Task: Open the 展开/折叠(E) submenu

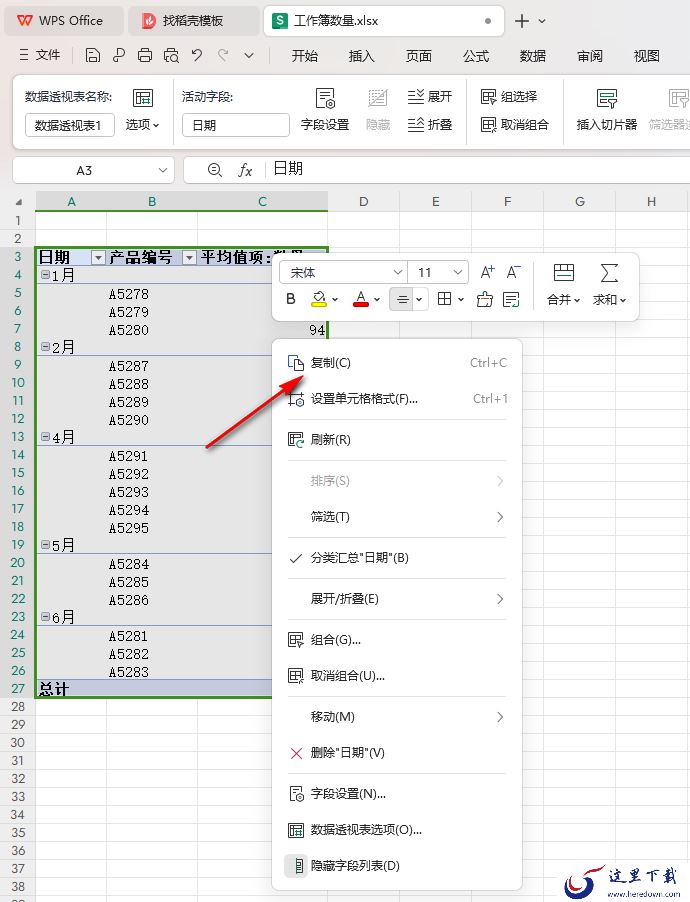Action: click(x=397, y=599)
